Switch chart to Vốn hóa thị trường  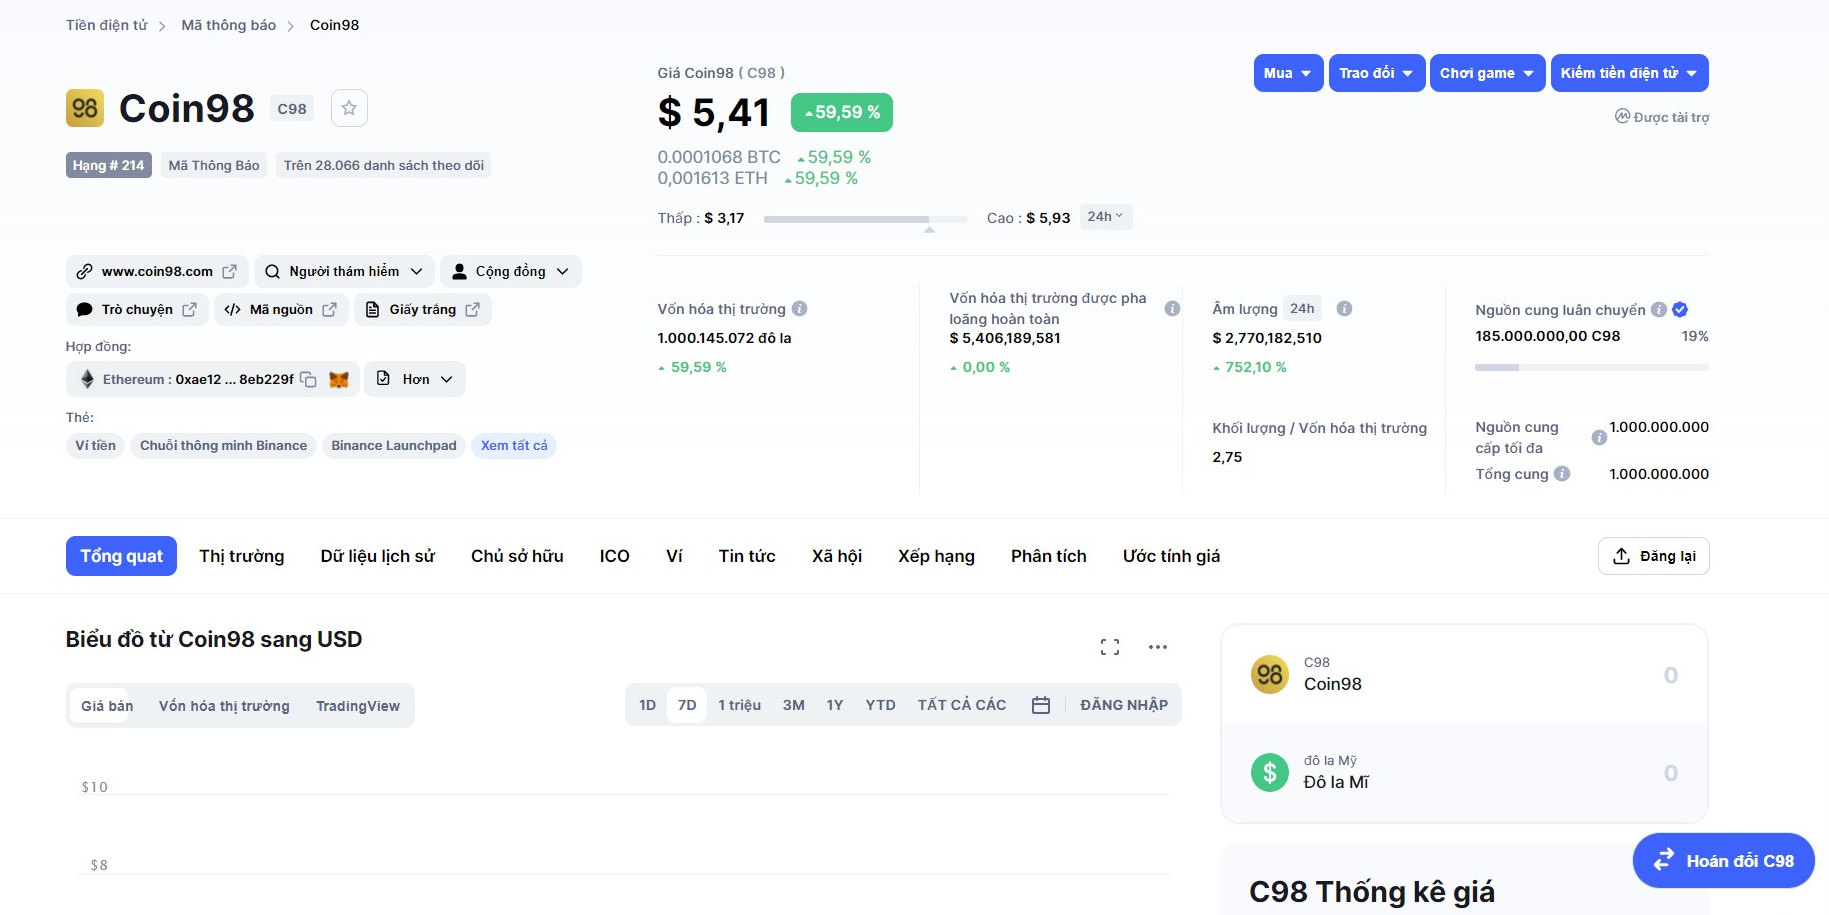pyautogui.click(x=224, y=706)
